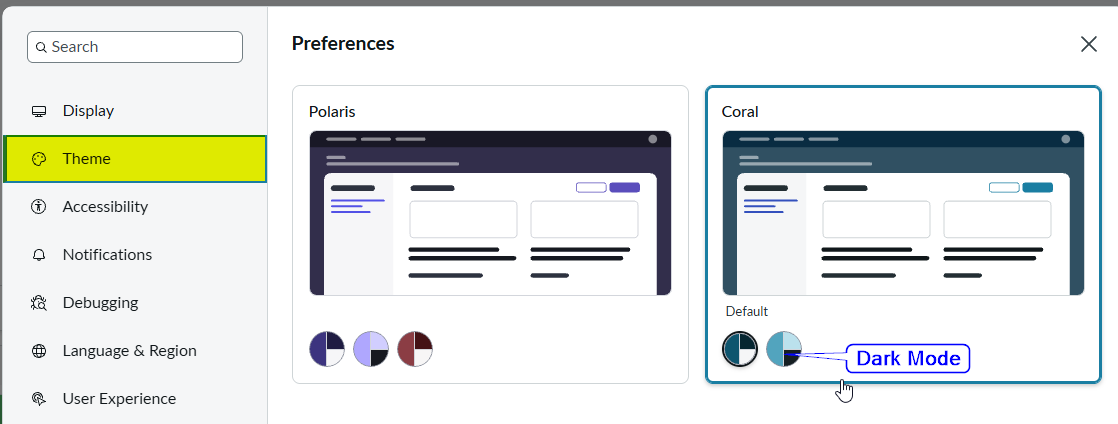
Task: Click the Polaris theme preview image
Action: pyautogui.click(x=490, y=213)
